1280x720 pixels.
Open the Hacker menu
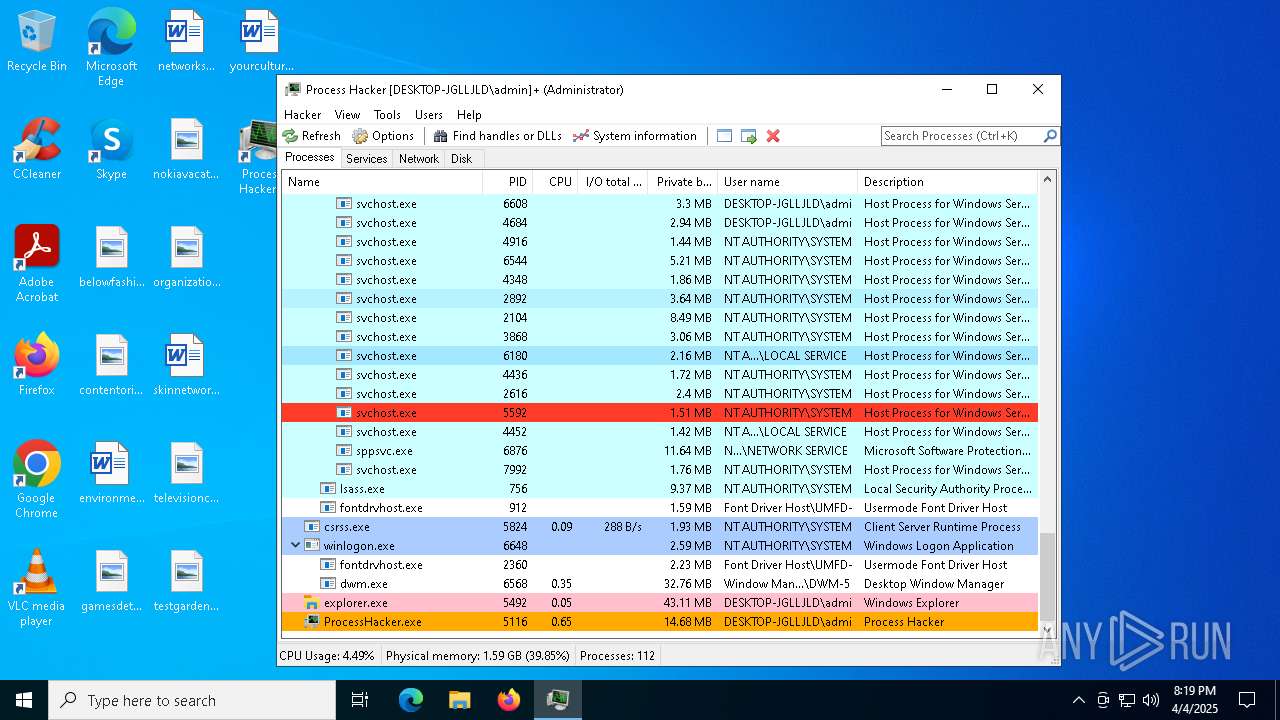point(303,115)
